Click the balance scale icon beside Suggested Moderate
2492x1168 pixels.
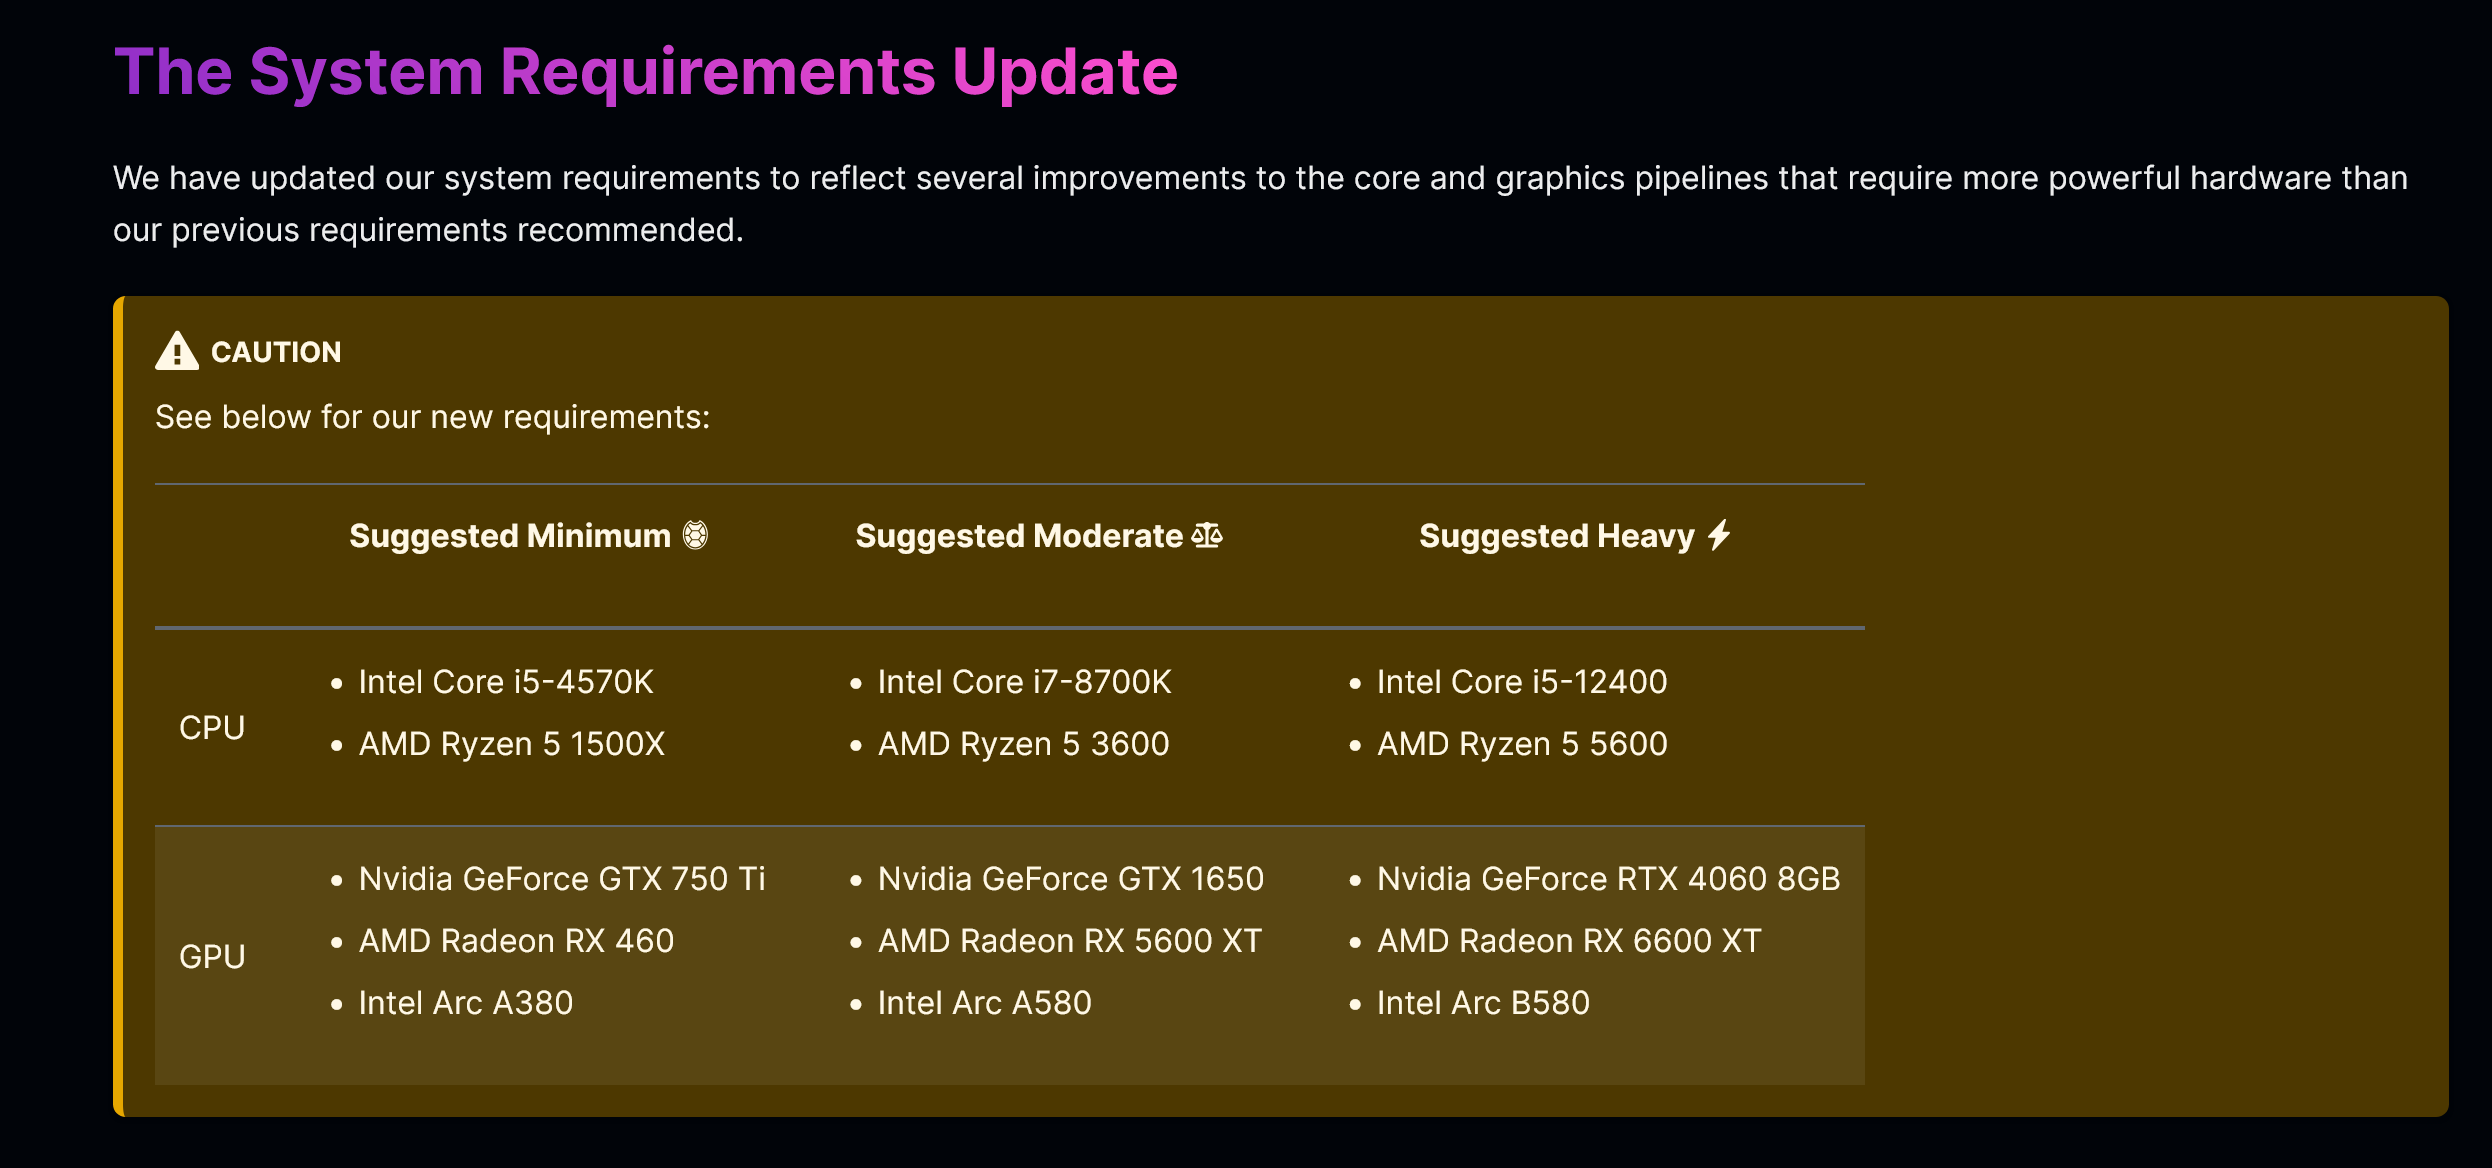click(1207, 536)
